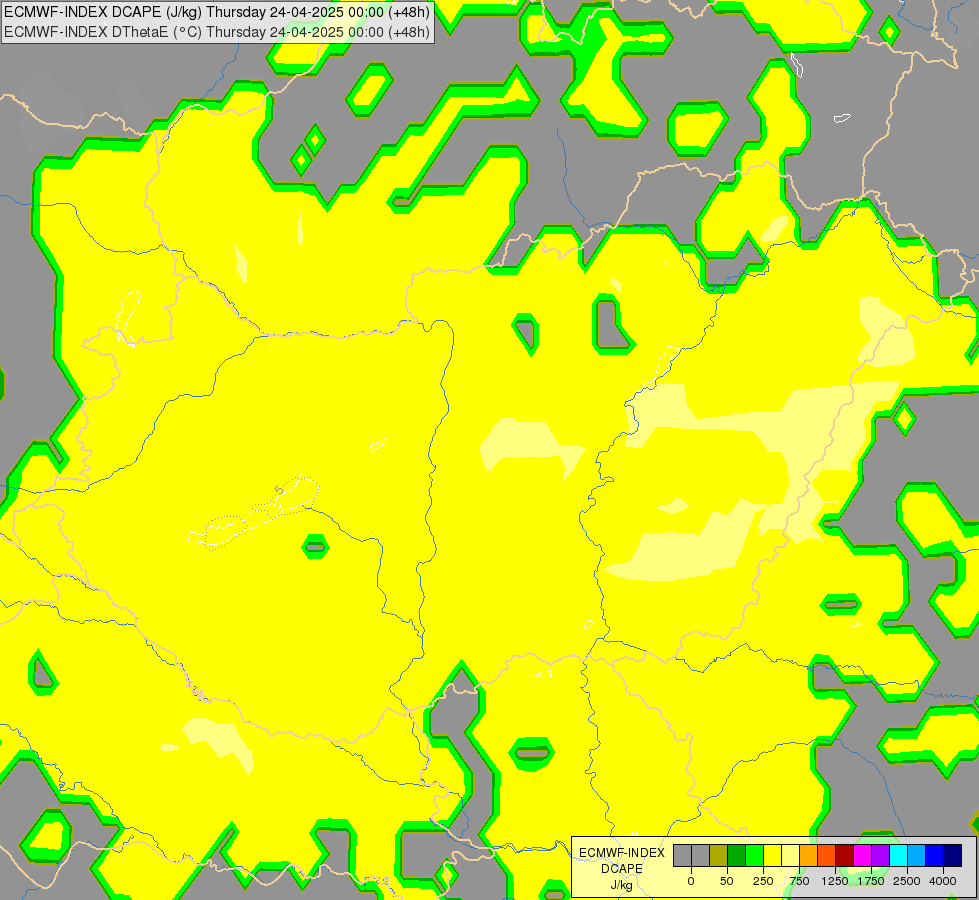Select the purple legend swatch

click(880, 855)
